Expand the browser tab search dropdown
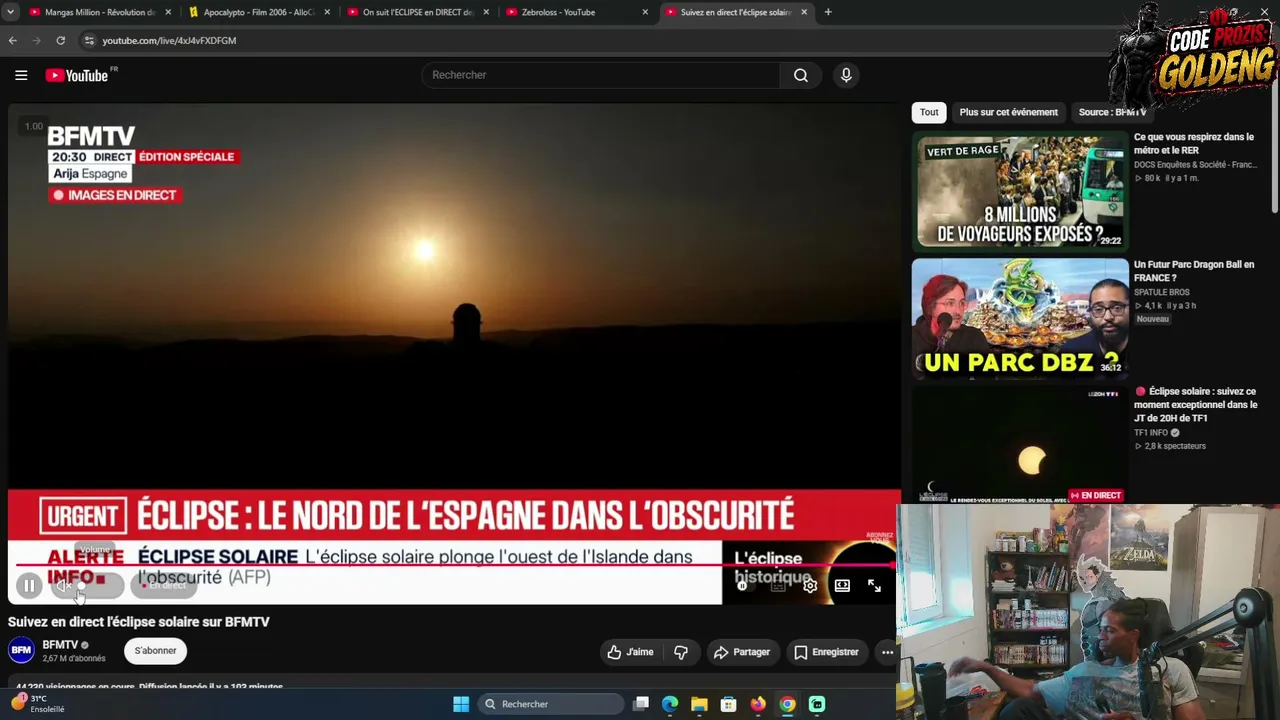1280x720 pixels. [10, 12]
